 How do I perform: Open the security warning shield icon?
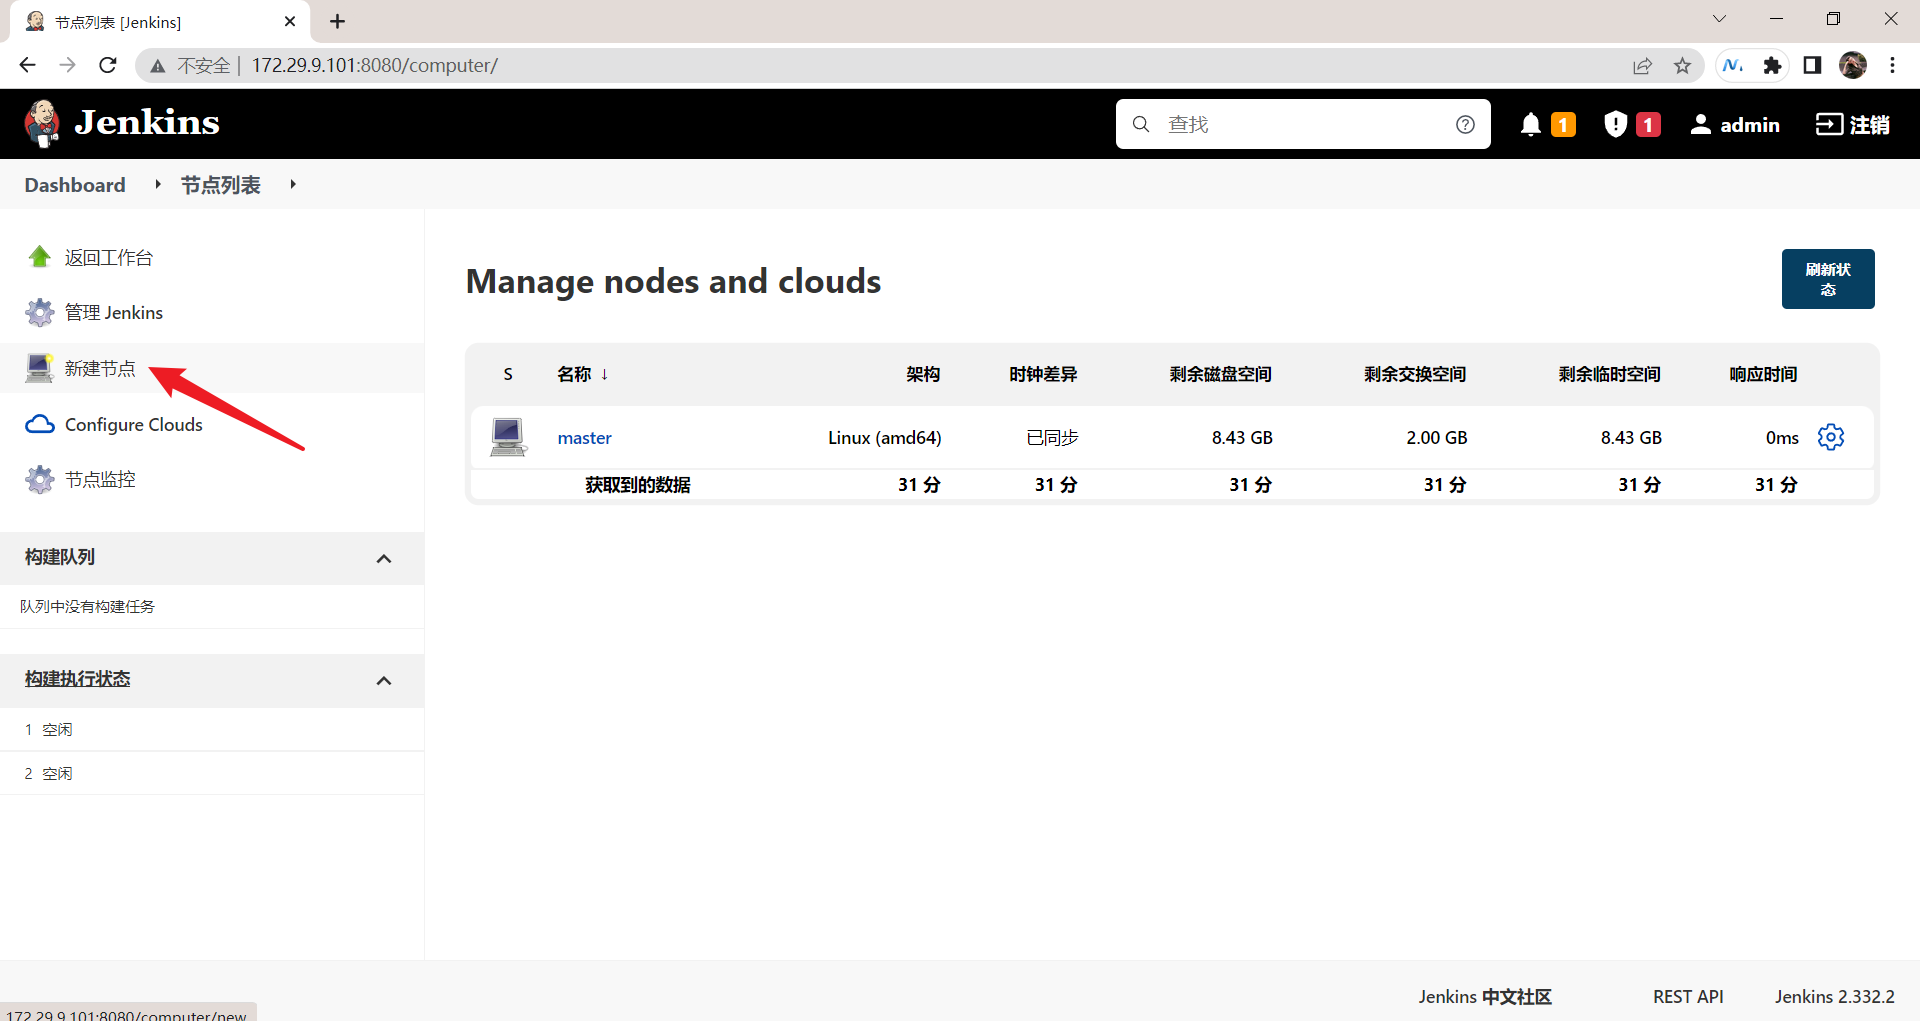(1615, 124)
